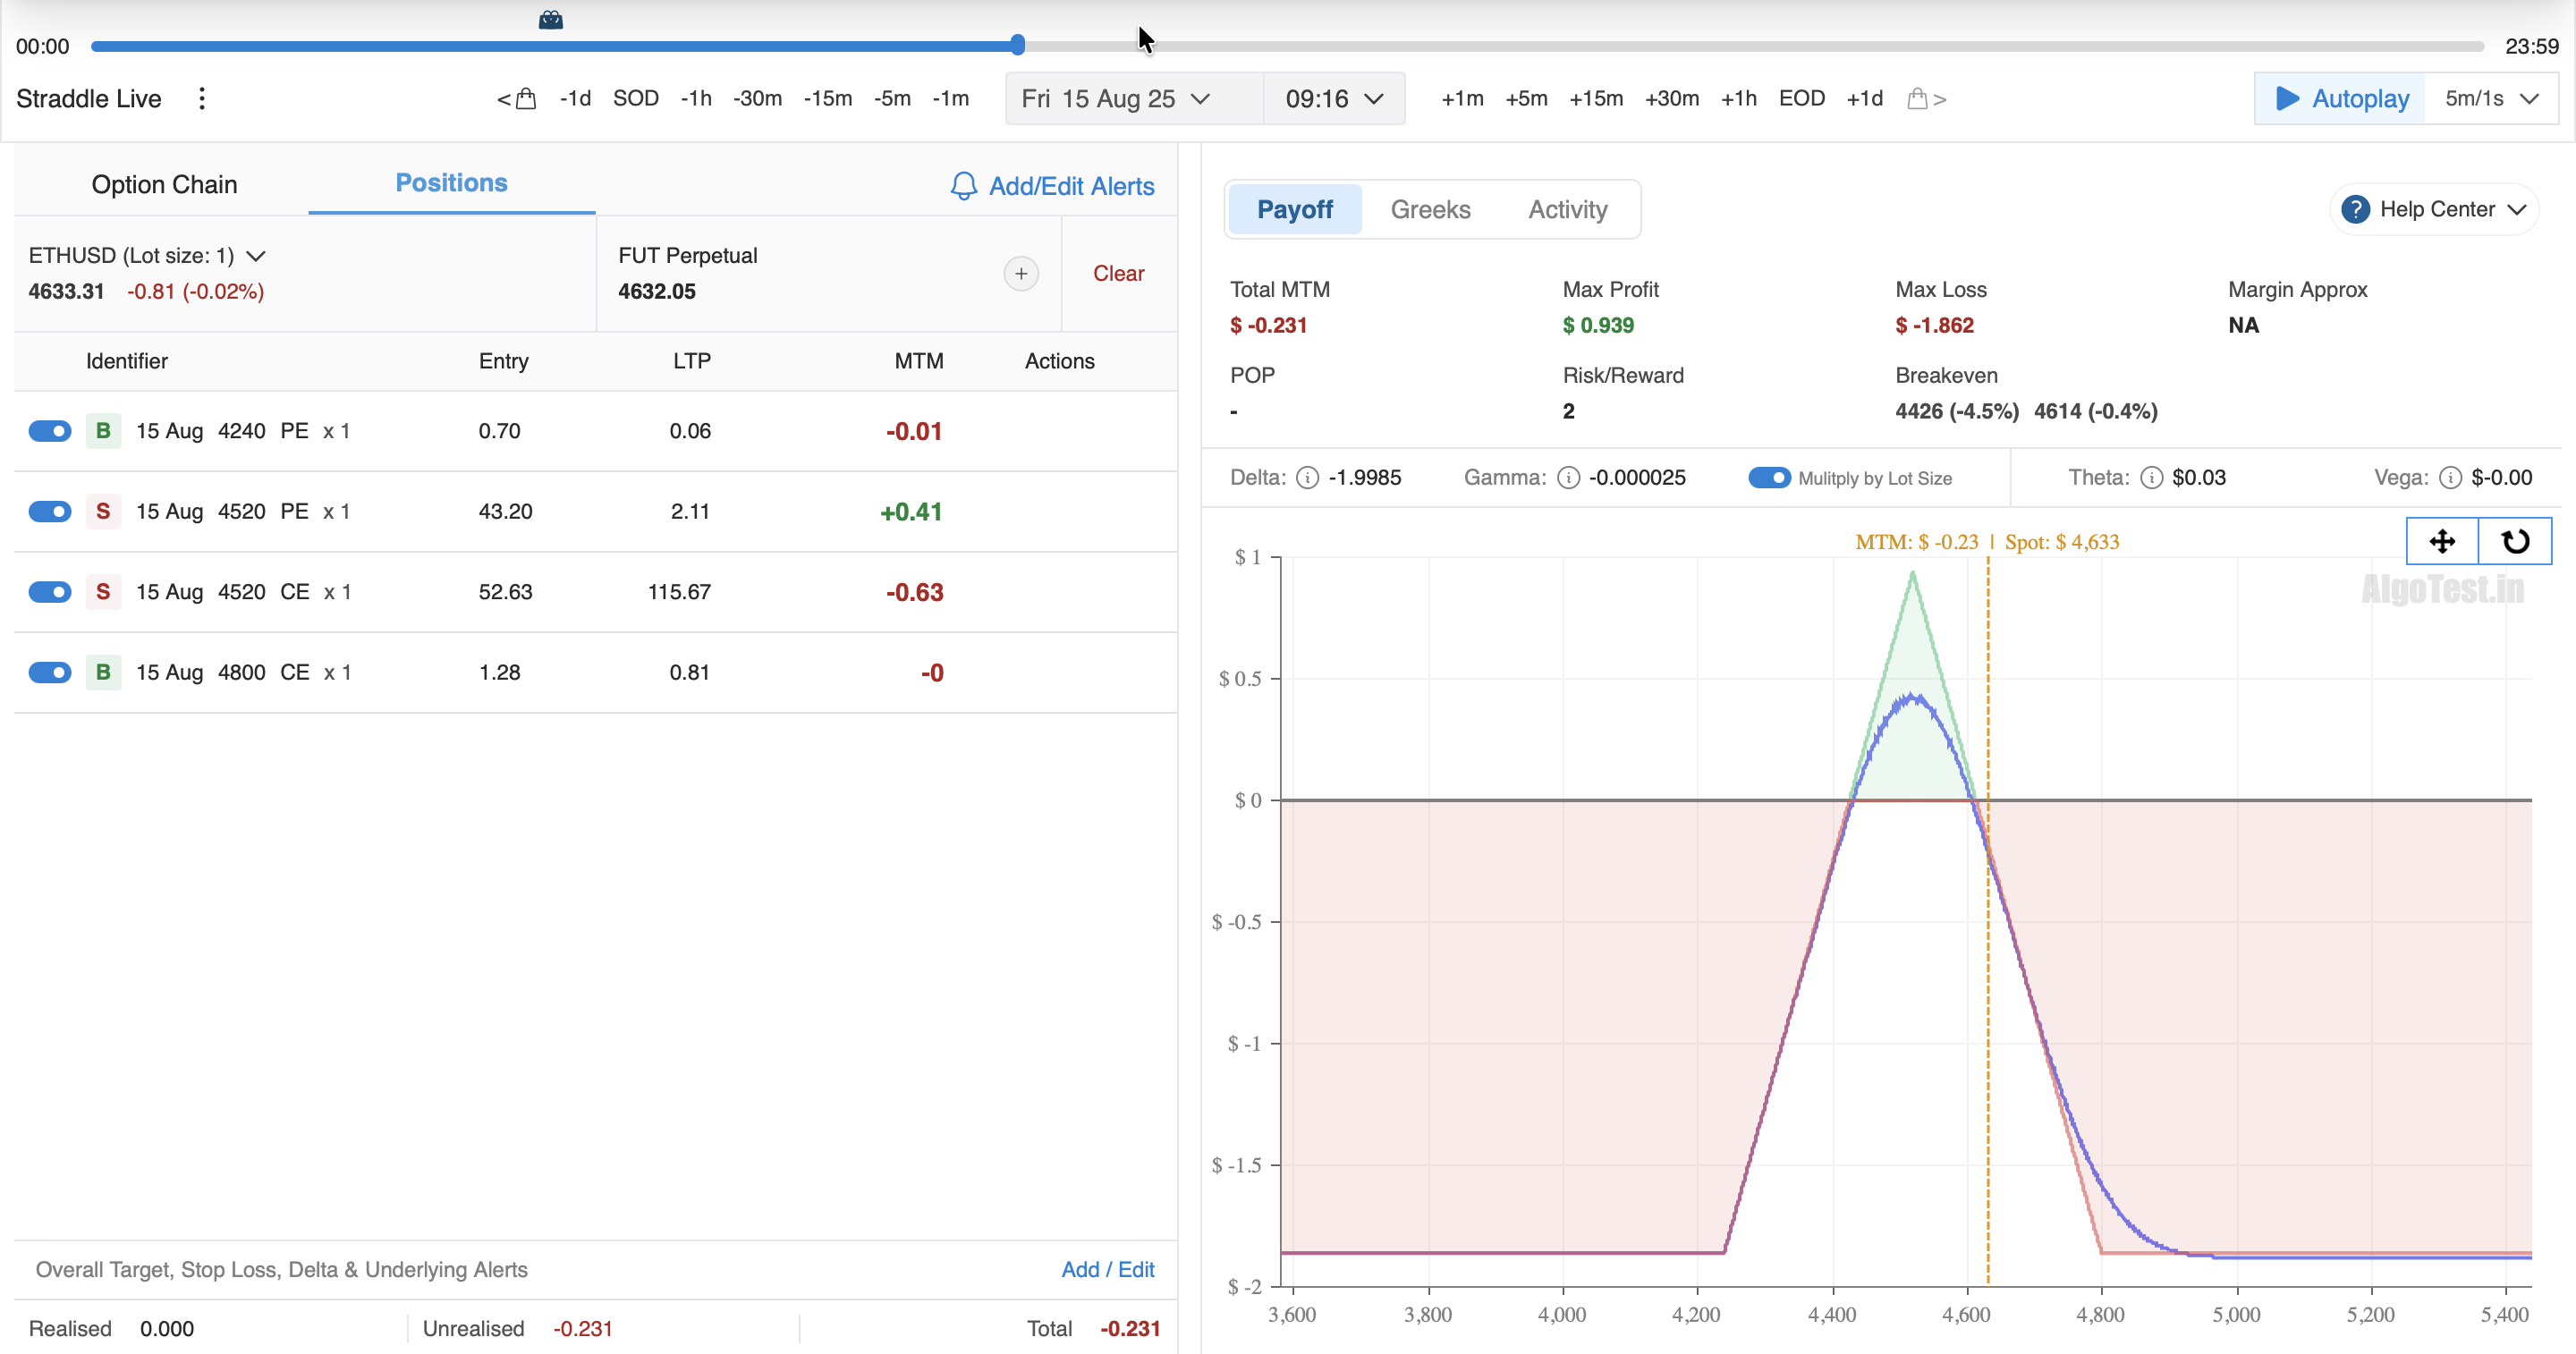Click the Delta info icon
Screen dimensions: 2576x1354
pos(1307,478)
